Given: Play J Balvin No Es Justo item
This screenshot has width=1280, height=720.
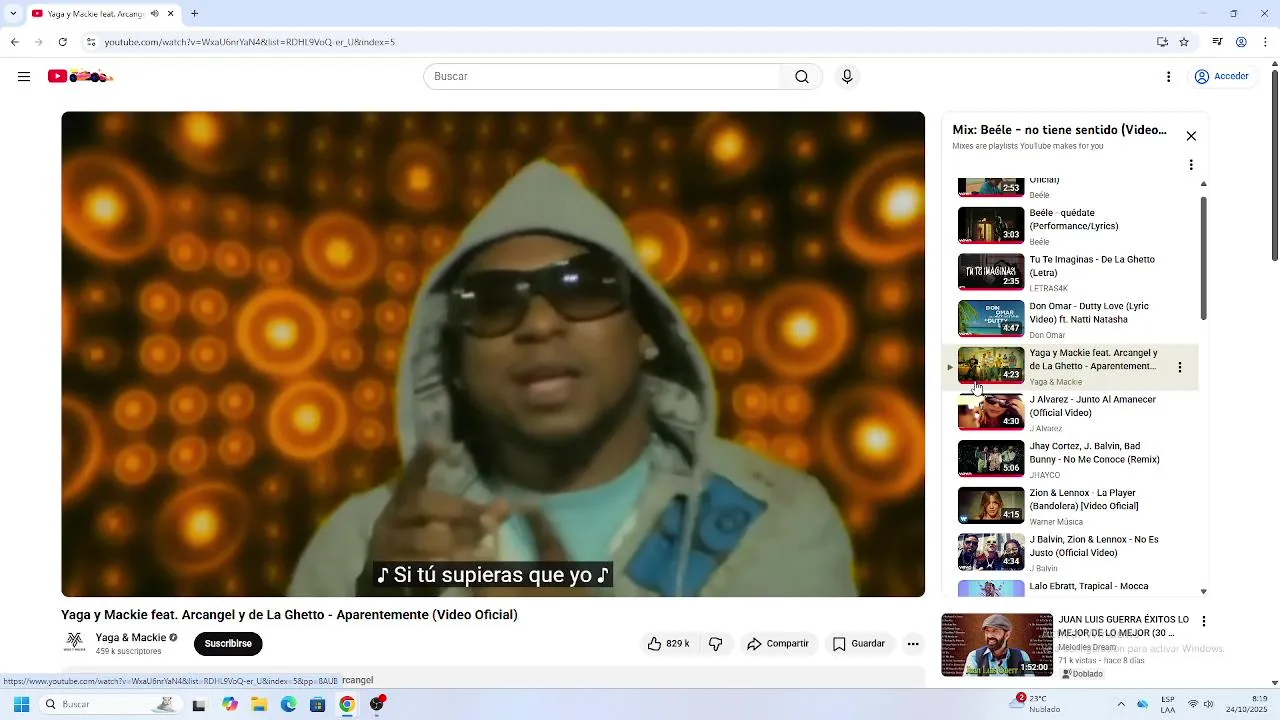Looking at the screenshot, I should 1072,553.
